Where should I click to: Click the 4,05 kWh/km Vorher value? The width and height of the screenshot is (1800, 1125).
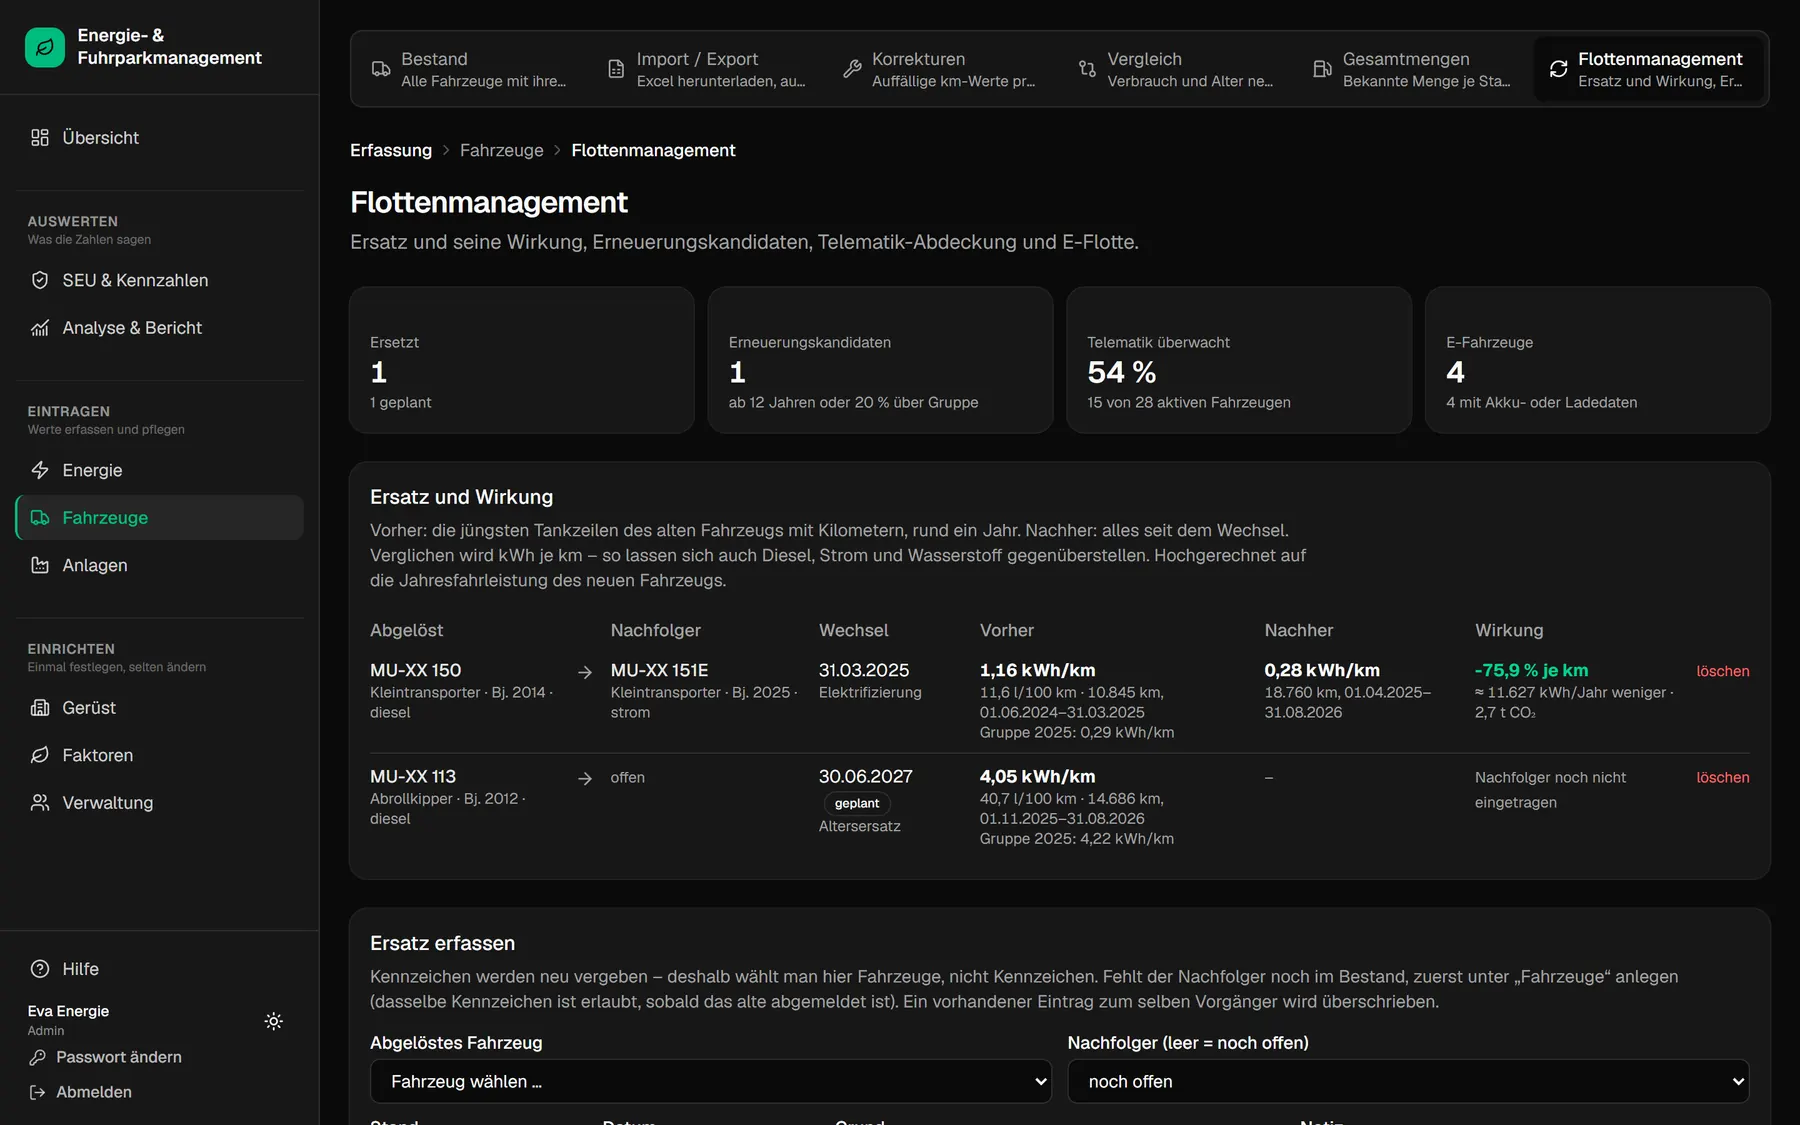pyautogui.click(x=1037, y=776)
